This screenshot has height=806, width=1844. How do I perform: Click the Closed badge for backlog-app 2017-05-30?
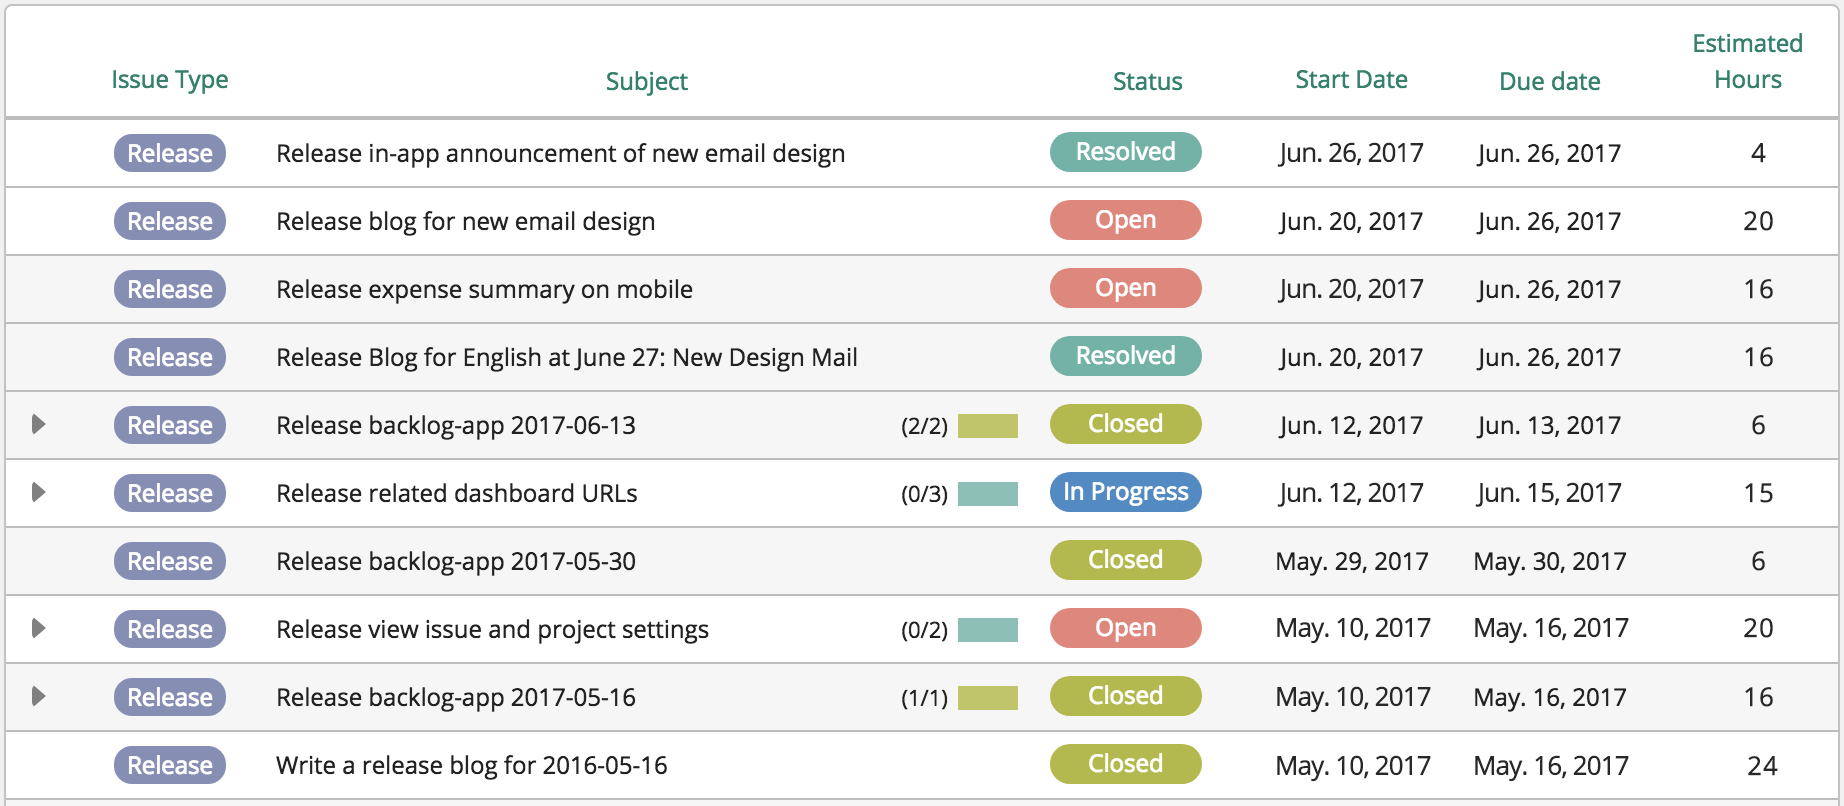pyautogui.click(x=1125, y=560)
